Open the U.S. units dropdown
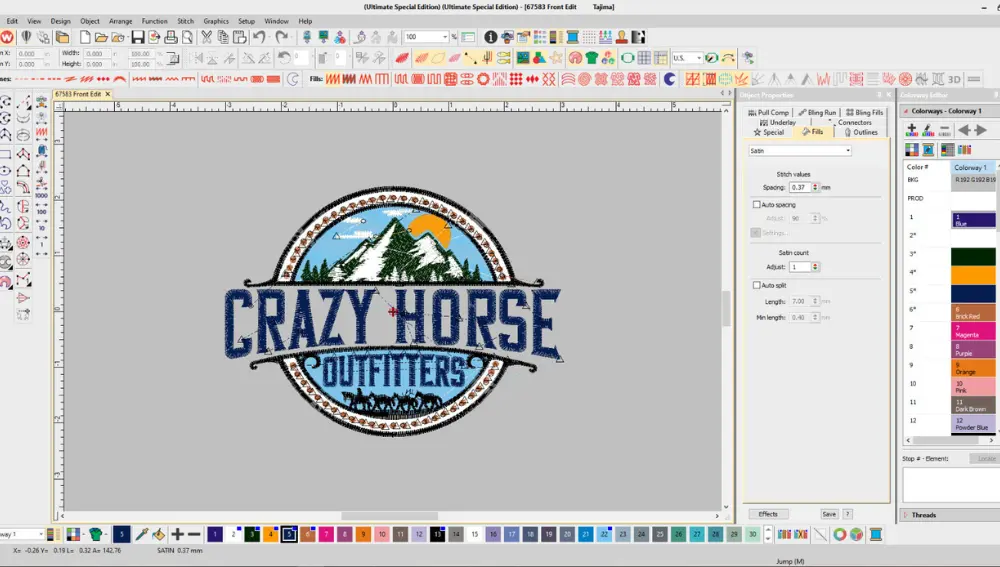Image resolution: width=1000 pixels, height=567 pixels. click(x=698, y=58)
